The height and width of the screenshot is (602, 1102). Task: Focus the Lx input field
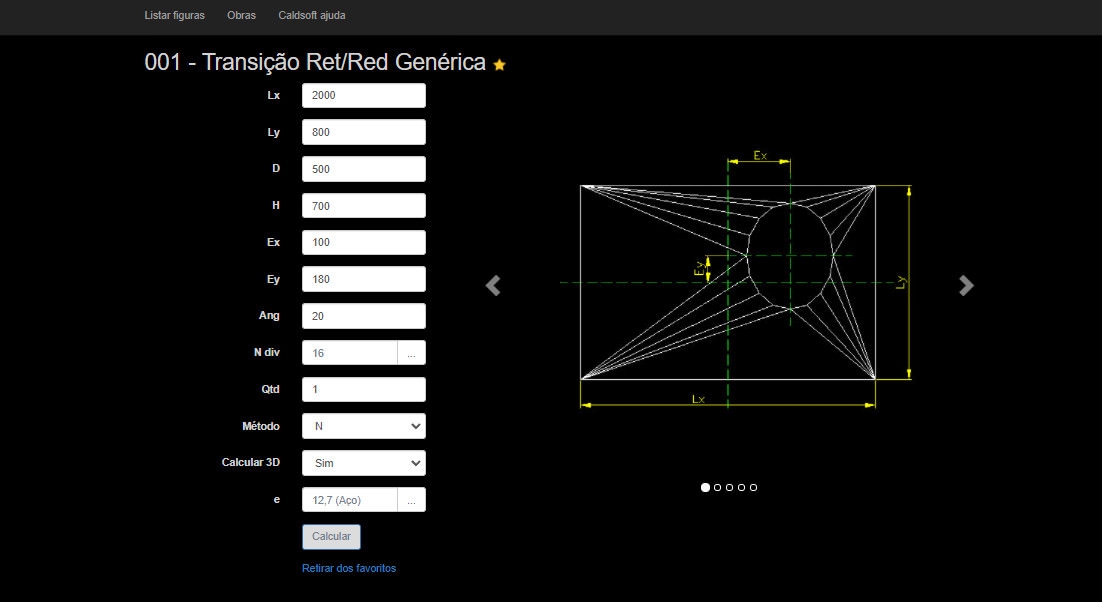pos(363,96)
